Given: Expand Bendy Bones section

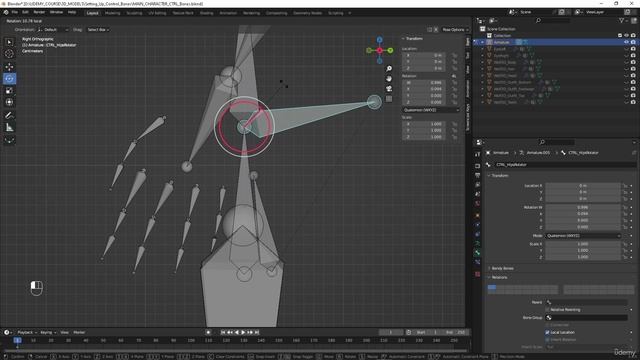Looking at the screenshot, I should [x=501, y=268].
